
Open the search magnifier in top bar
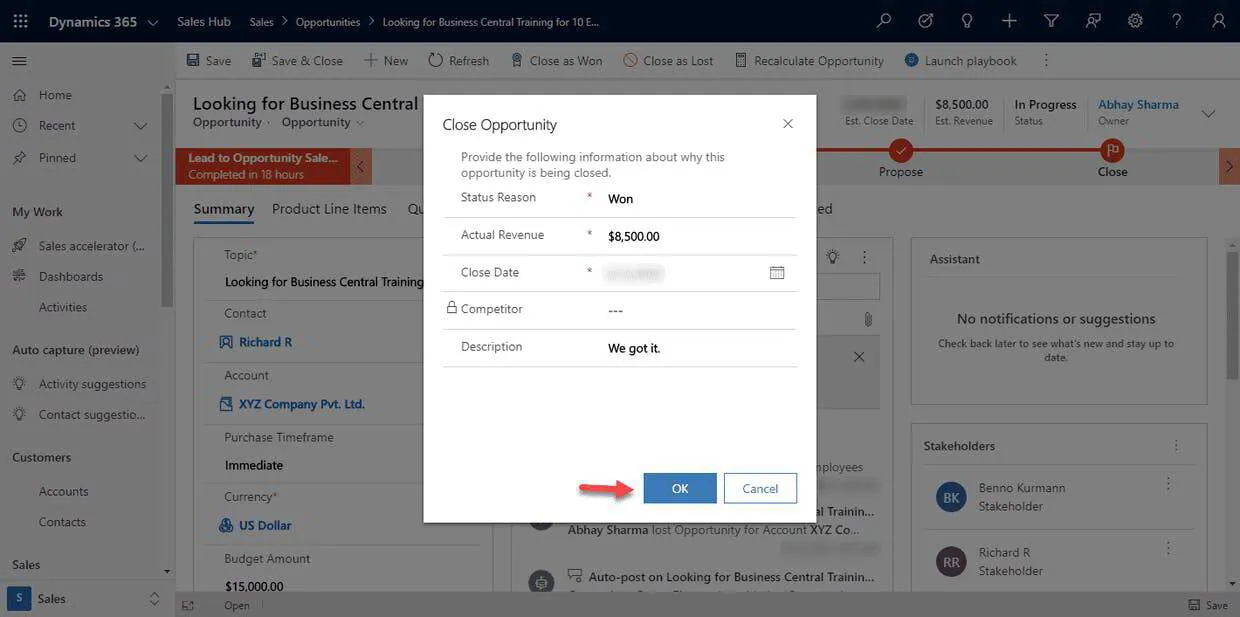884,21
